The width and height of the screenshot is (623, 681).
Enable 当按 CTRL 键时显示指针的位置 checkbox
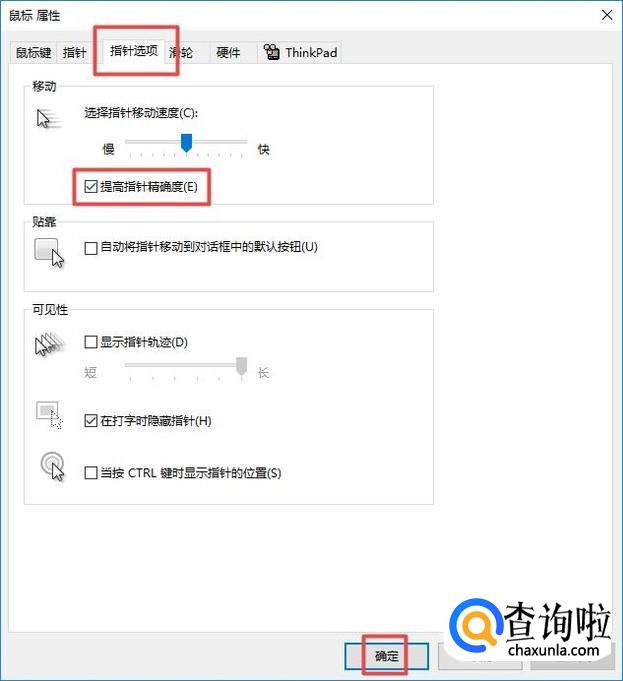91,473
